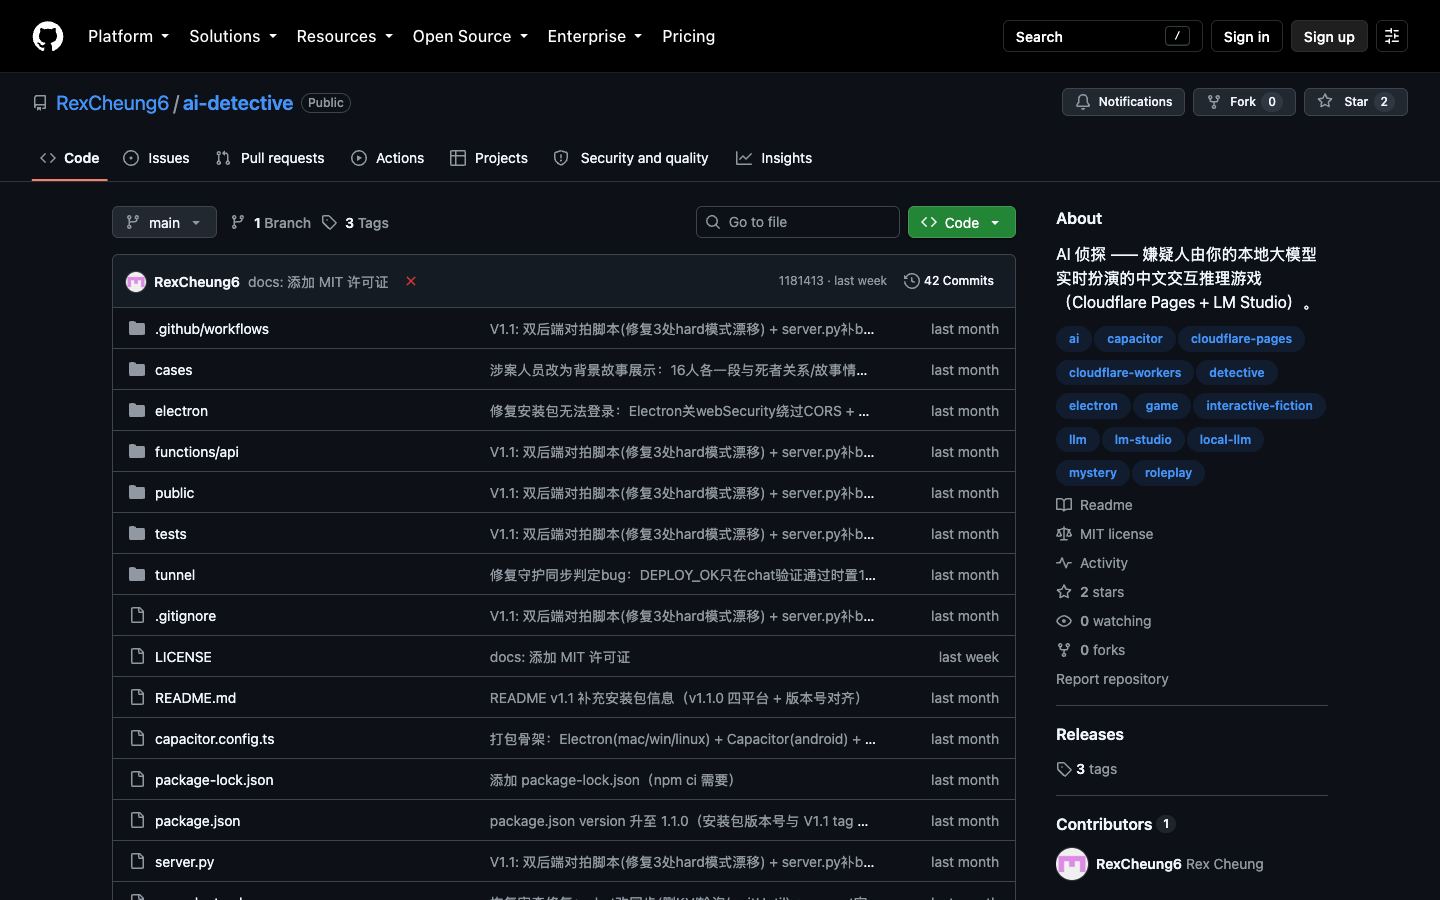
Task: Click the book icon beside Readme
Action: tap(1064, 505)
